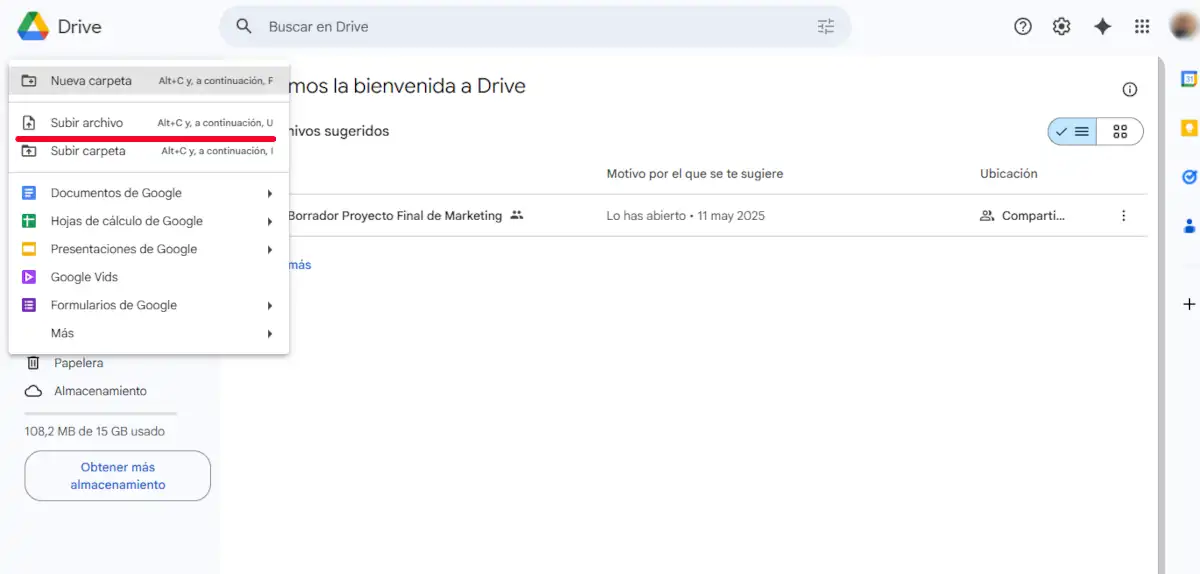Select Nueva carpeta from the menu
Screen dimensions: 1200x574
click(149, 81)
